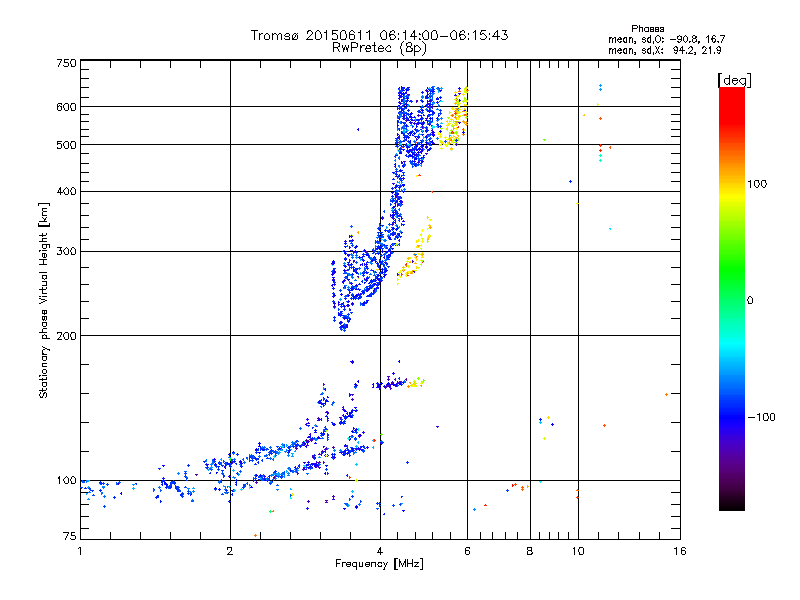
Task: Click the colorbar label '0'
Action: (x=750, y=301)
